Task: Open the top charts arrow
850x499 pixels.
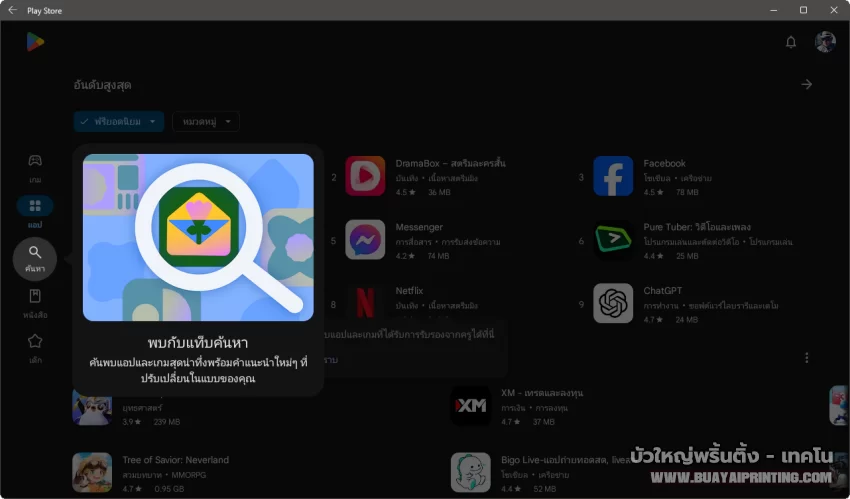Action: (806, 85)
